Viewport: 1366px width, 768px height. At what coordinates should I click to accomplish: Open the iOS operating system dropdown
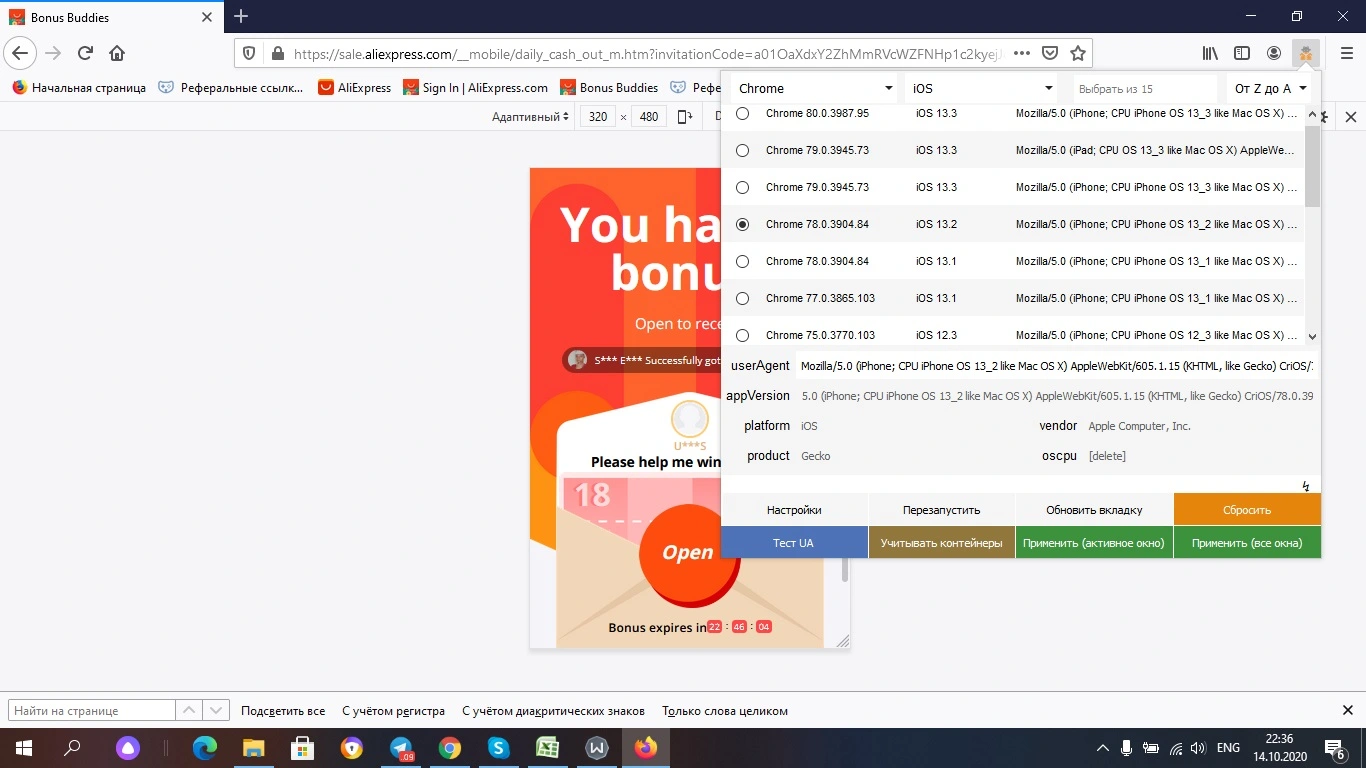pos(981,89)
